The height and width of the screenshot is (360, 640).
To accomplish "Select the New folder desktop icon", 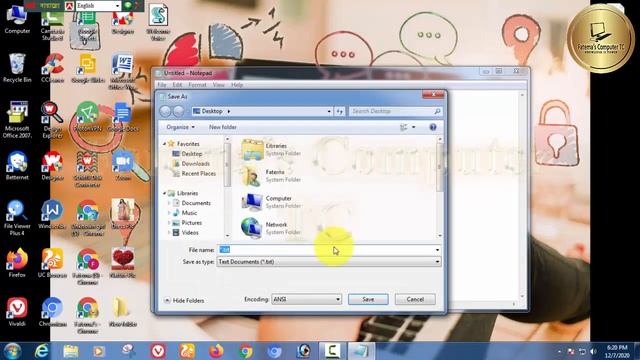I will (122, 312).
